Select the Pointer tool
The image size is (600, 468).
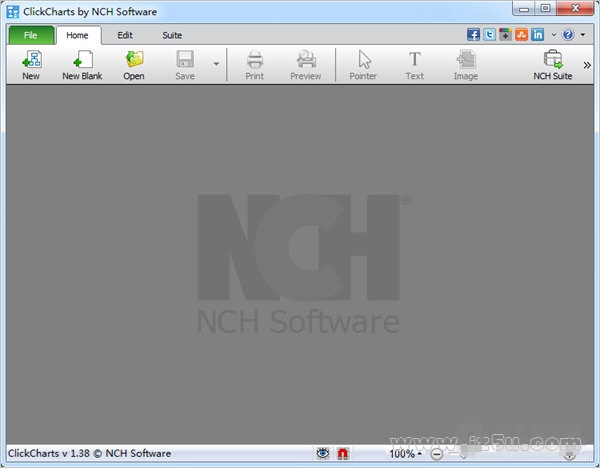(x=363, y=65)
